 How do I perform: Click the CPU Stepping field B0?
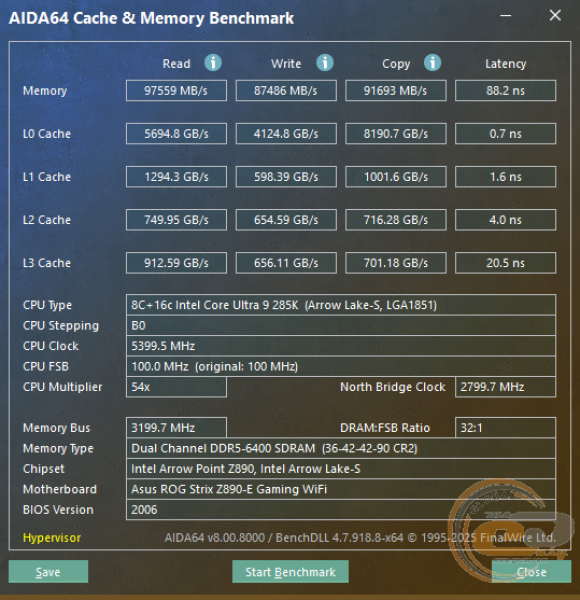coord(341,326)
